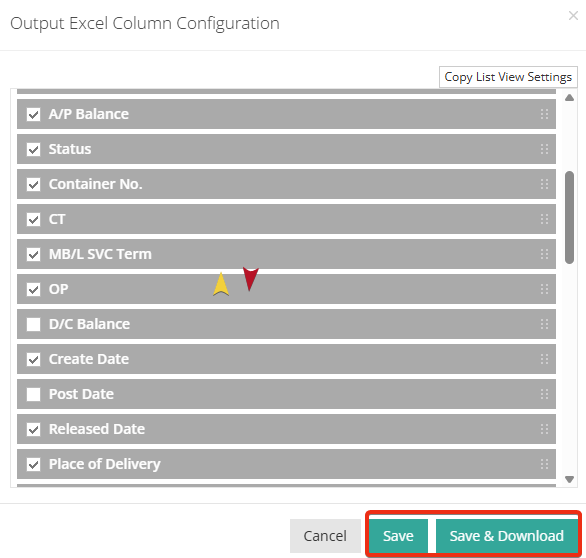586x558 pixels.
Task: Uncheck the A/P Balance checkbox
Action: (x=34, y=114)
